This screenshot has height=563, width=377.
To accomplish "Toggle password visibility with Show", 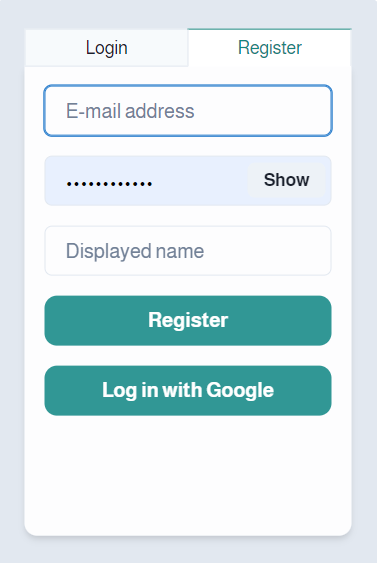I will (286, 180).
